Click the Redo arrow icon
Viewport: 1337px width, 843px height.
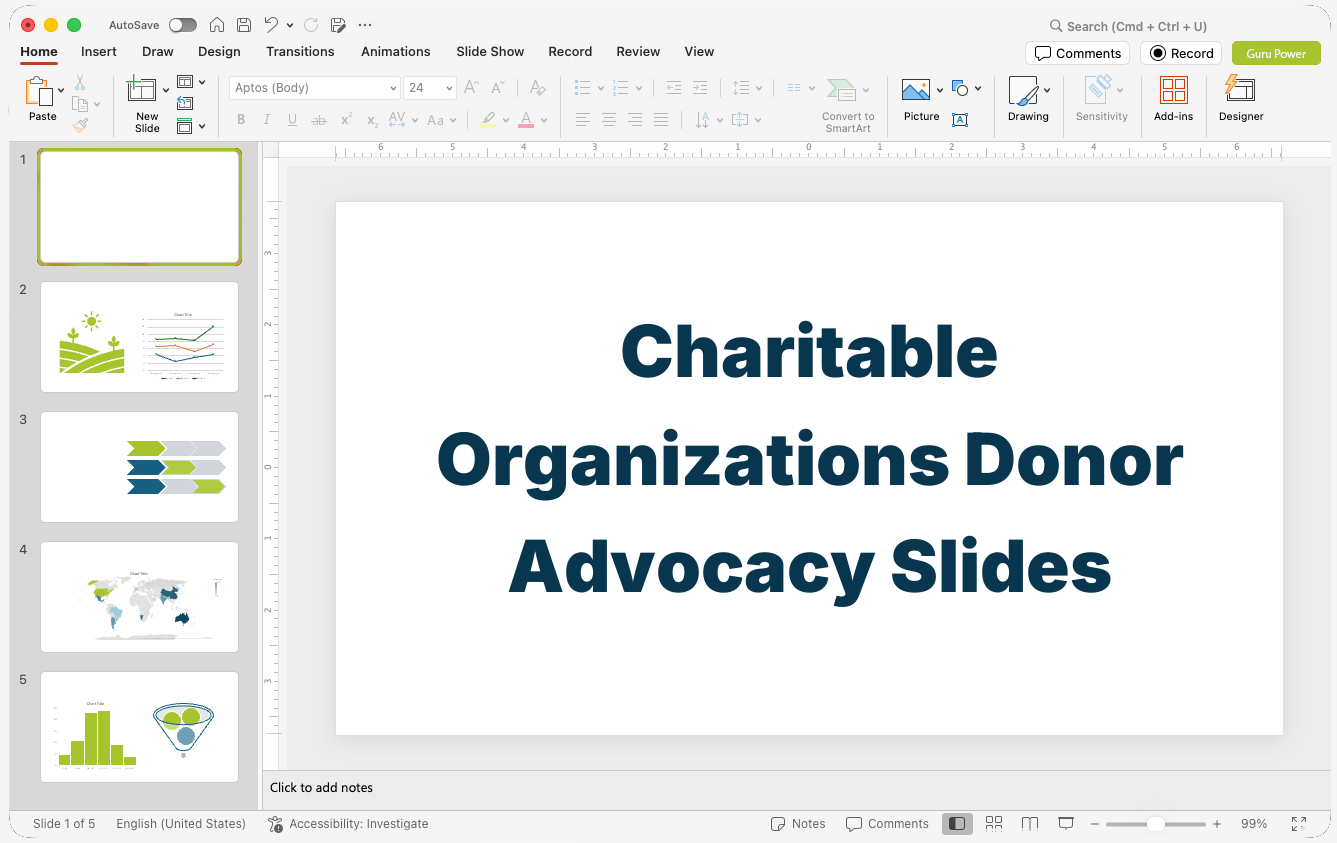310,25
